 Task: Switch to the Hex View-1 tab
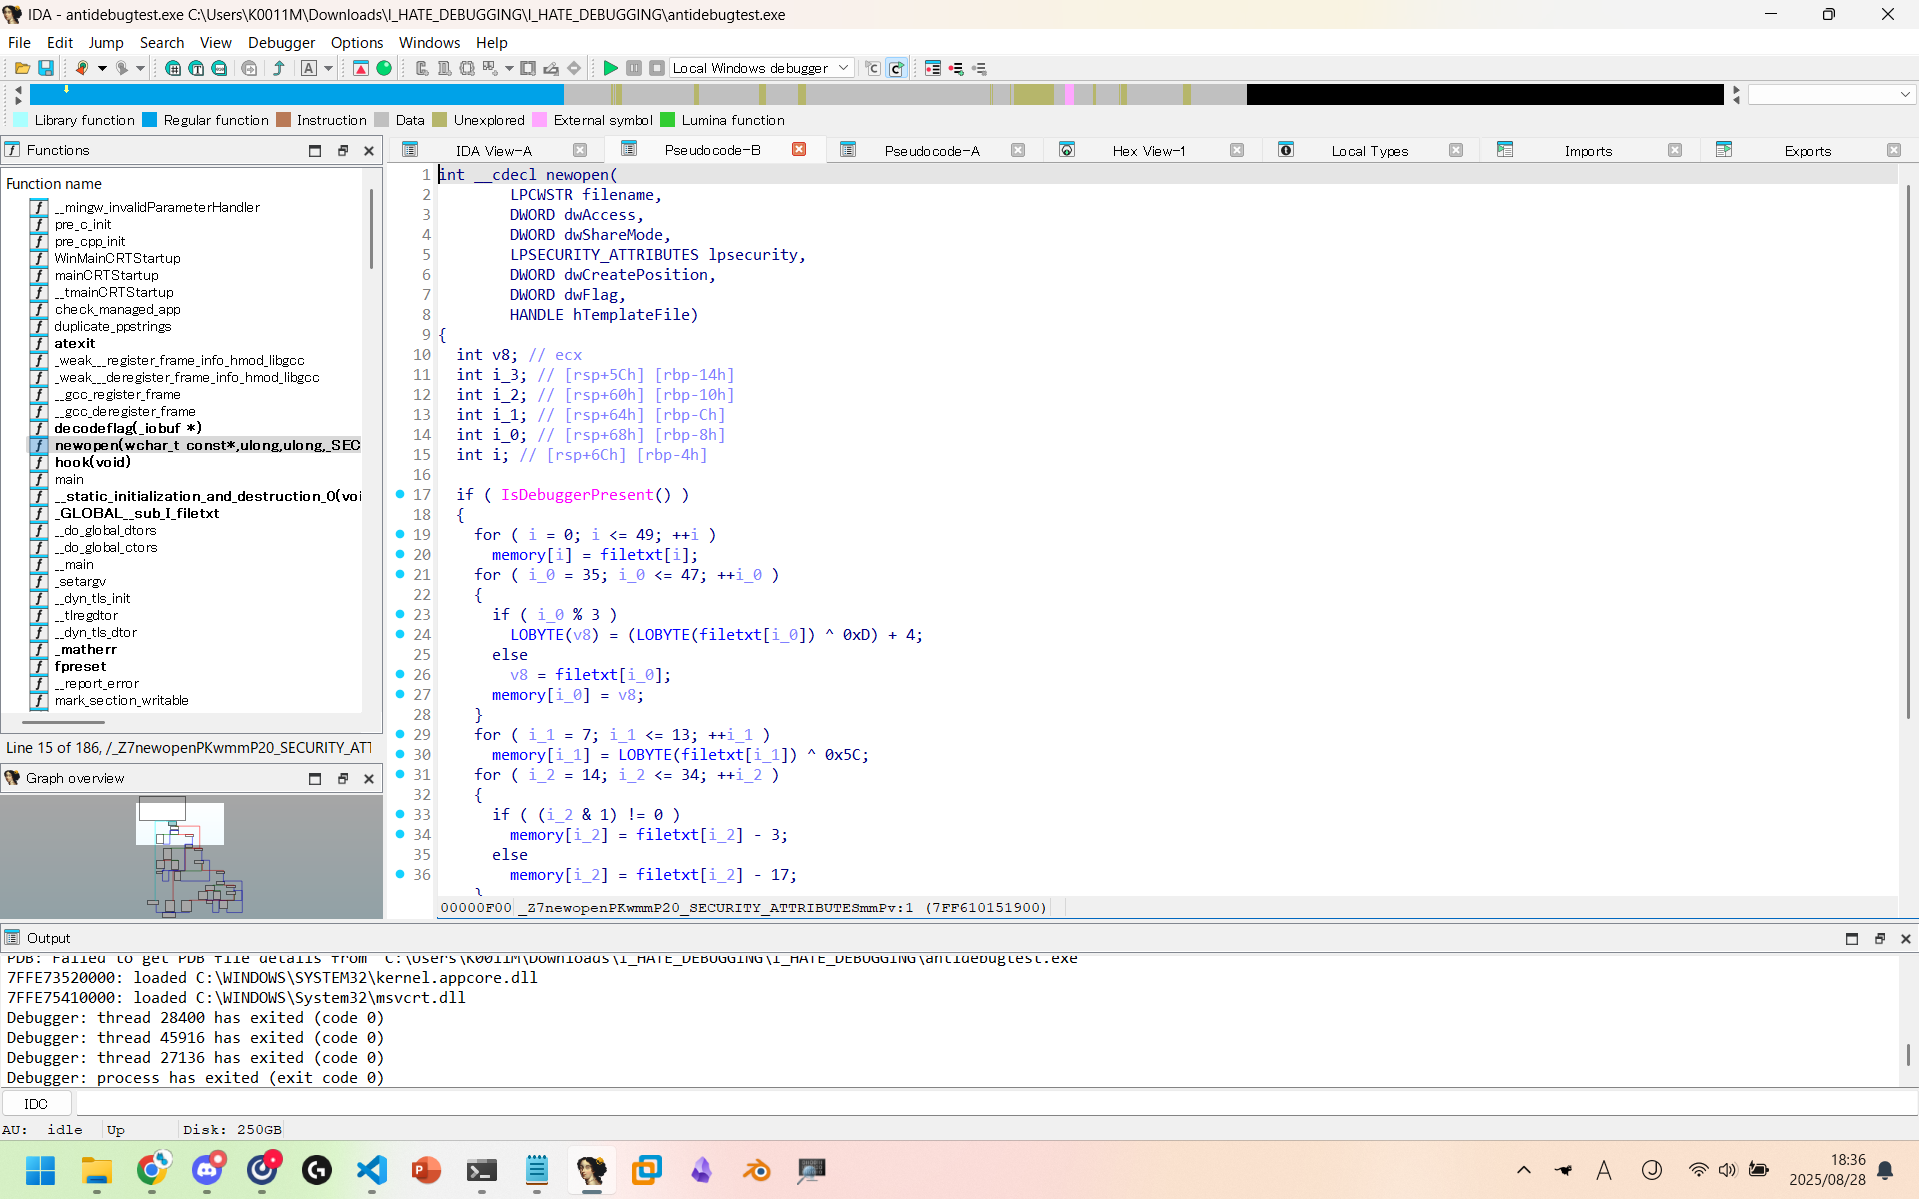(x=1149, y=150)
